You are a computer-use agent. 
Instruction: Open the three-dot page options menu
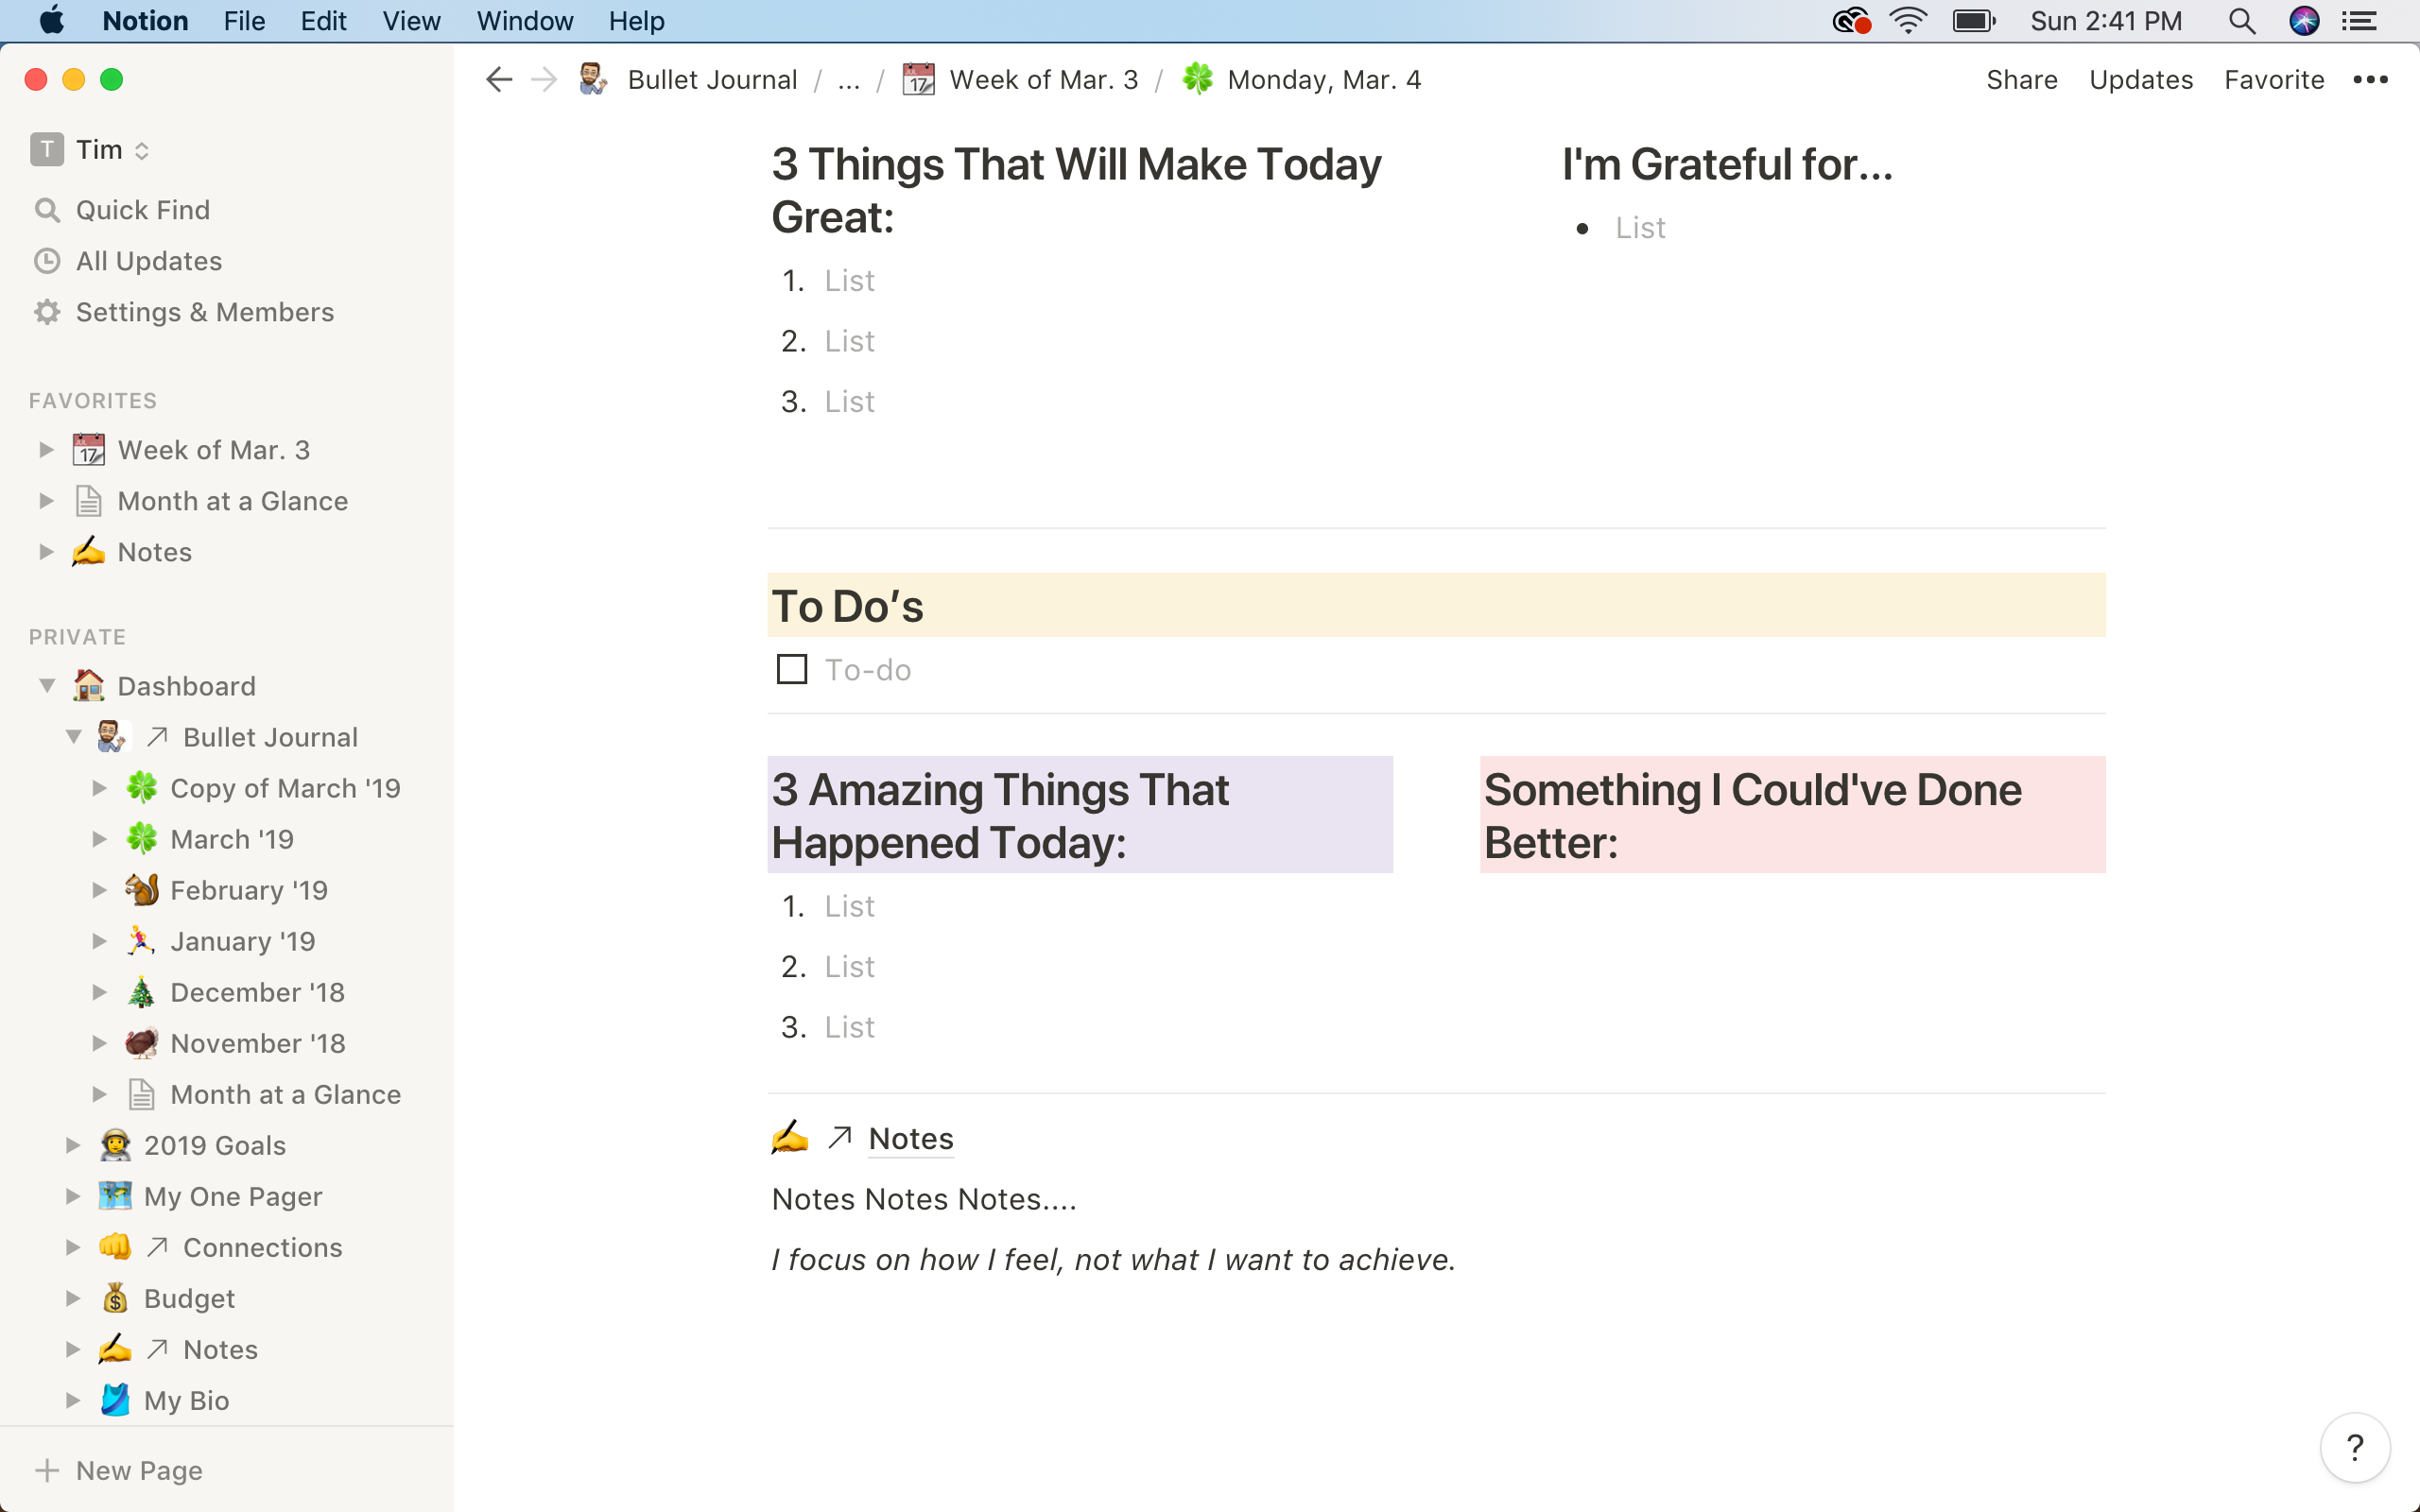tap(2370, 80)
